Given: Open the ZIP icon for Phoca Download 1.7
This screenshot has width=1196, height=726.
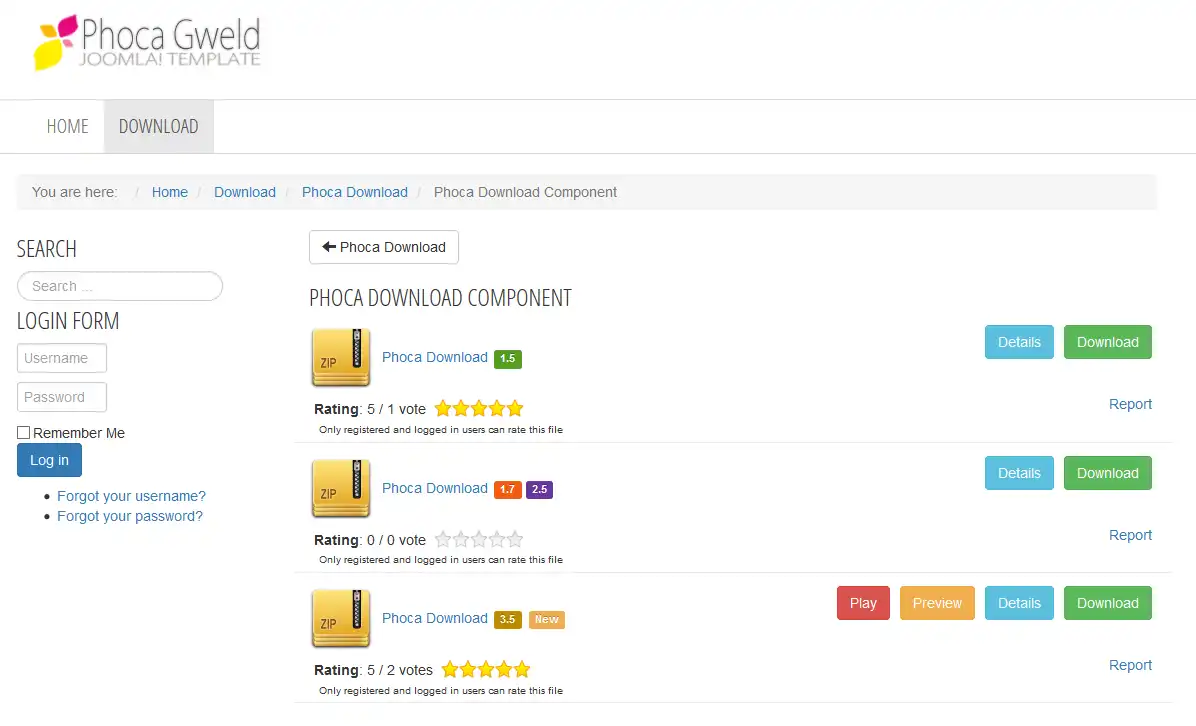Looking at the screenshot, I should pyautogui.click(x=341, y=488).
